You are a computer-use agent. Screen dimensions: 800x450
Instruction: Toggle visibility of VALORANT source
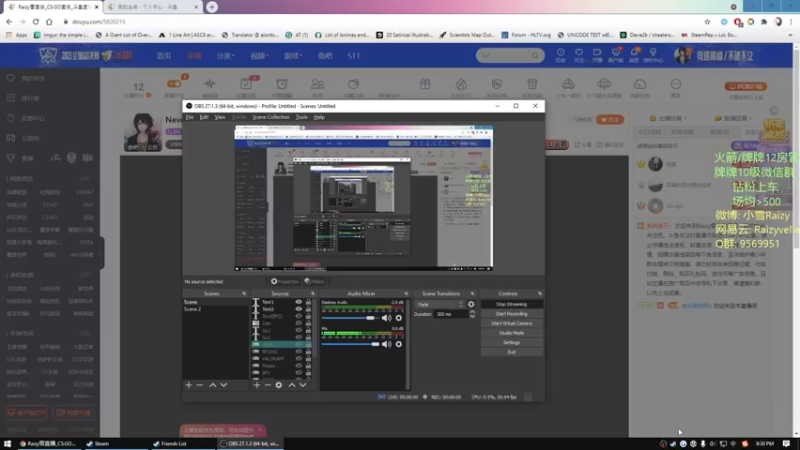[298, 359]
